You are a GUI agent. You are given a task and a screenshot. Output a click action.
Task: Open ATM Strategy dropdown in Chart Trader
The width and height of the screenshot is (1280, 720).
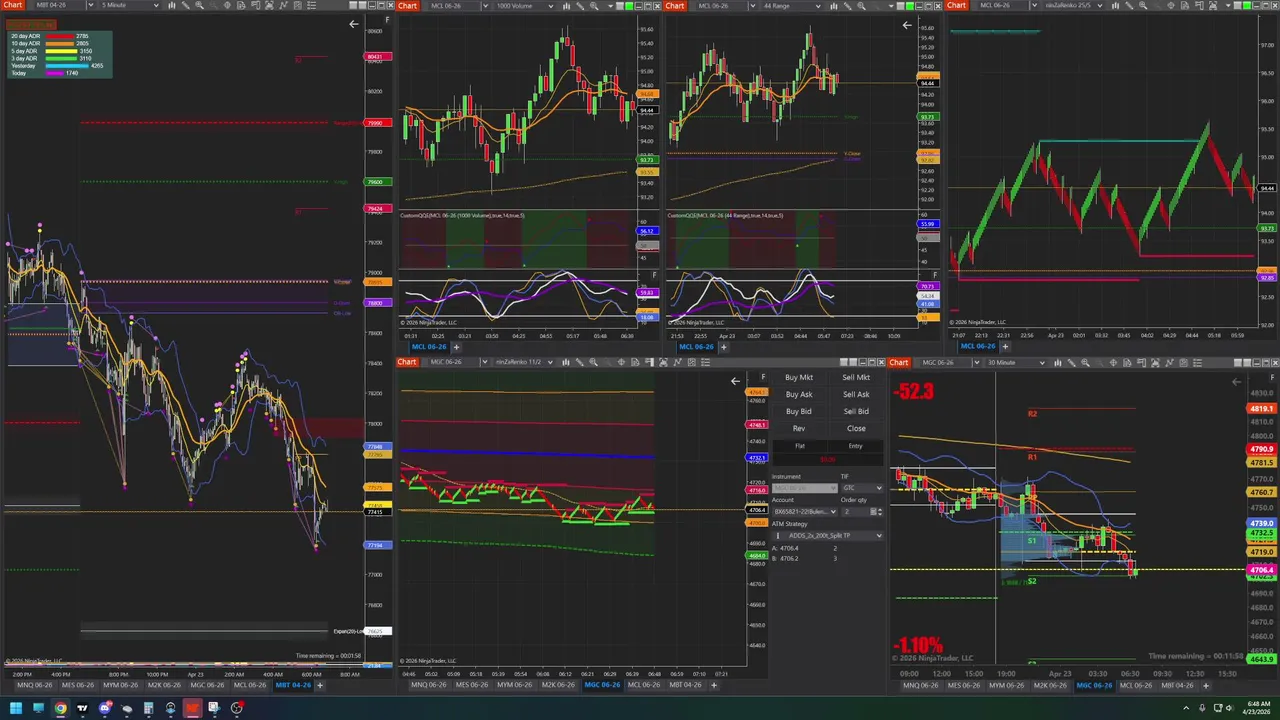[828, 535]
